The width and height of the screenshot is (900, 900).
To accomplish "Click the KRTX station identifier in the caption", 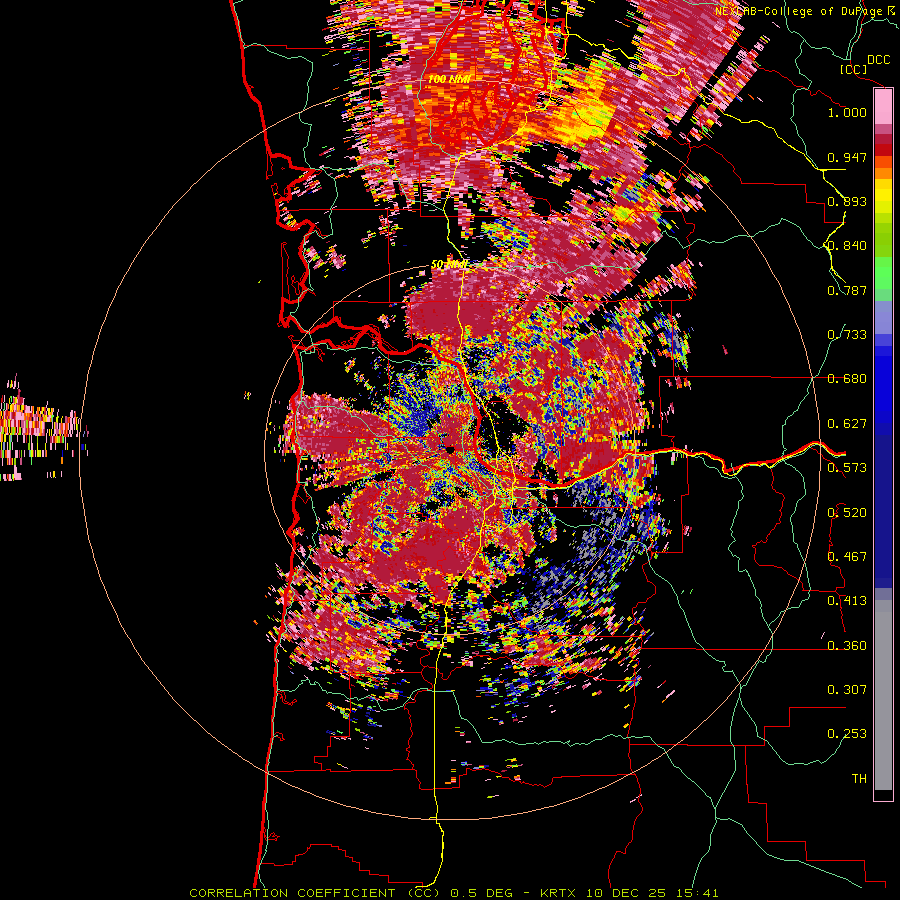I will [x=560, y=893].
